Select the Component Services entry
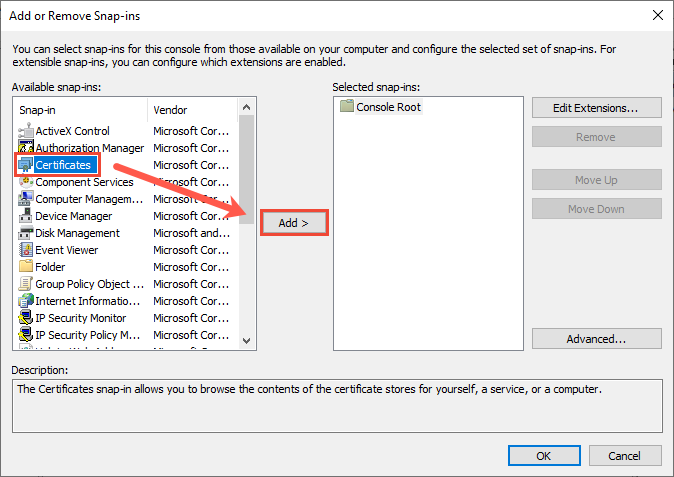This screenshot has height=477, width=674. coord(84,182)
